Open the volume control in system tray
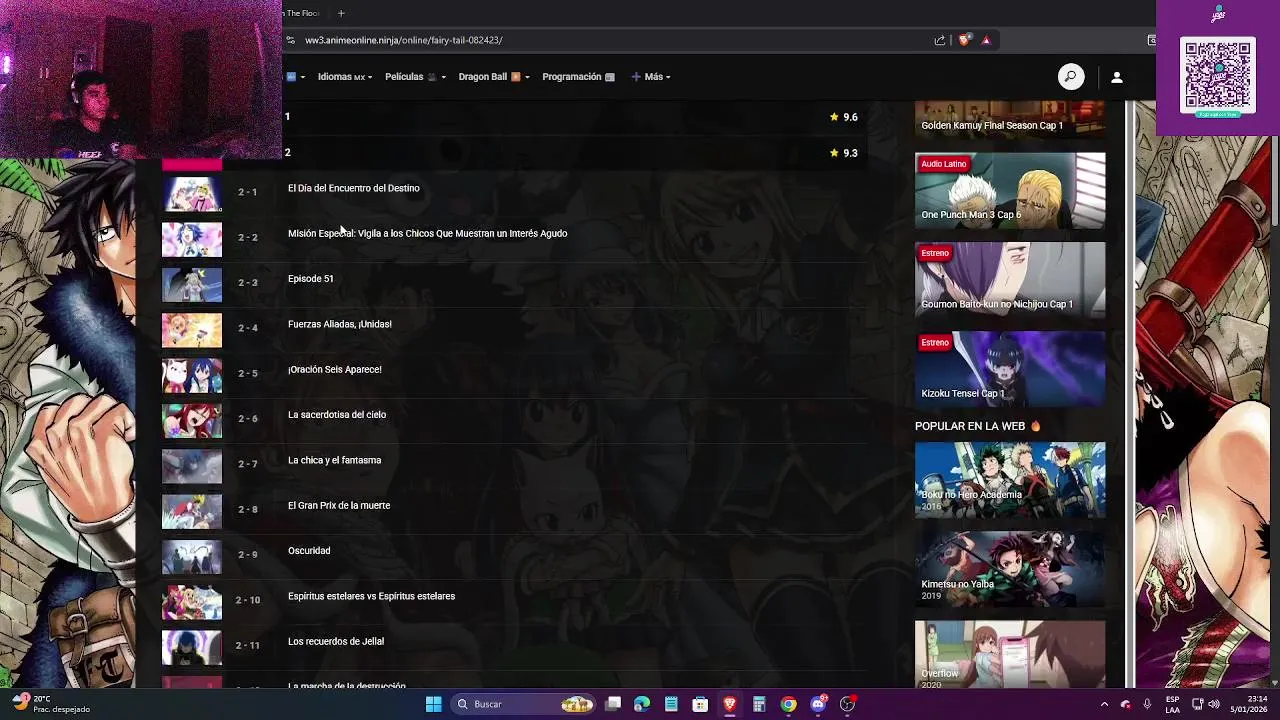1280x720 pixels. [x=1214, y=704]
